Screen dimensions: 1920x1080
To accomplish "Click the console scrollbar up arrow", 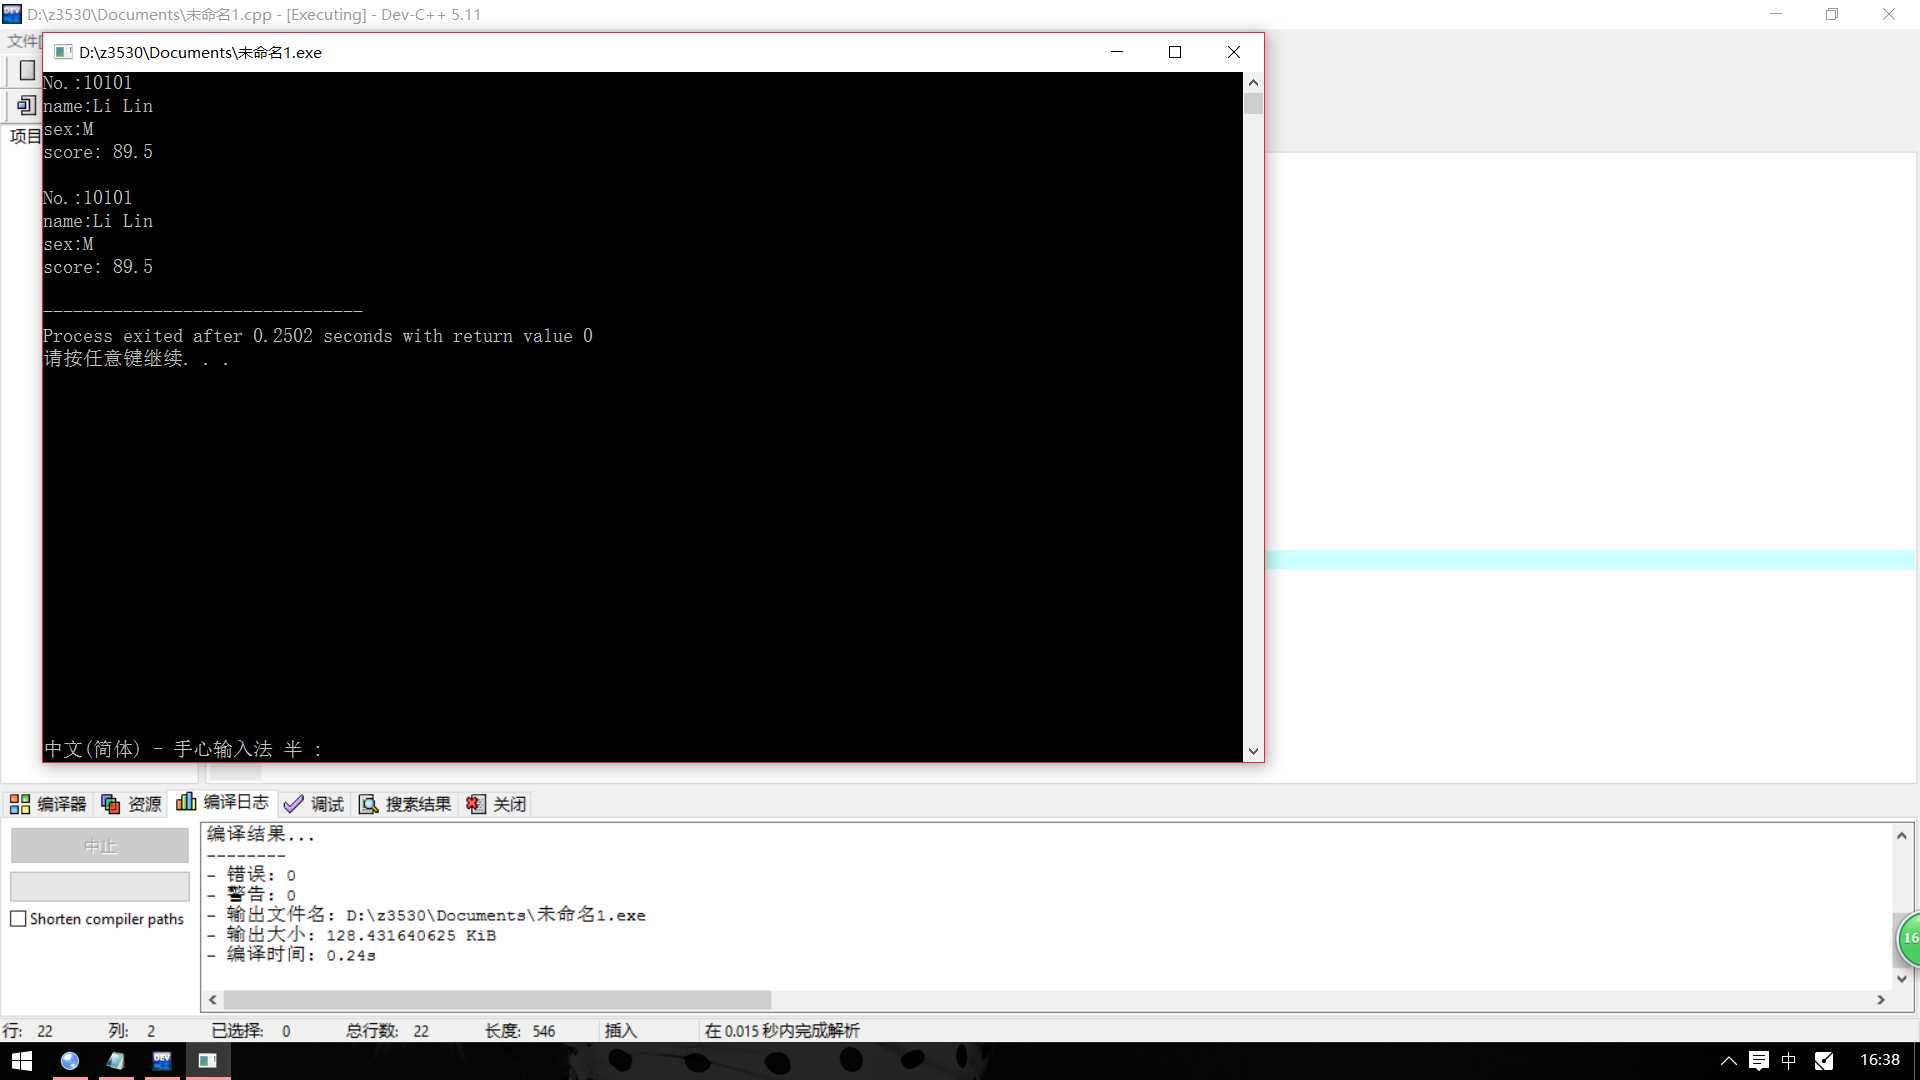I will pos(1253,82).
